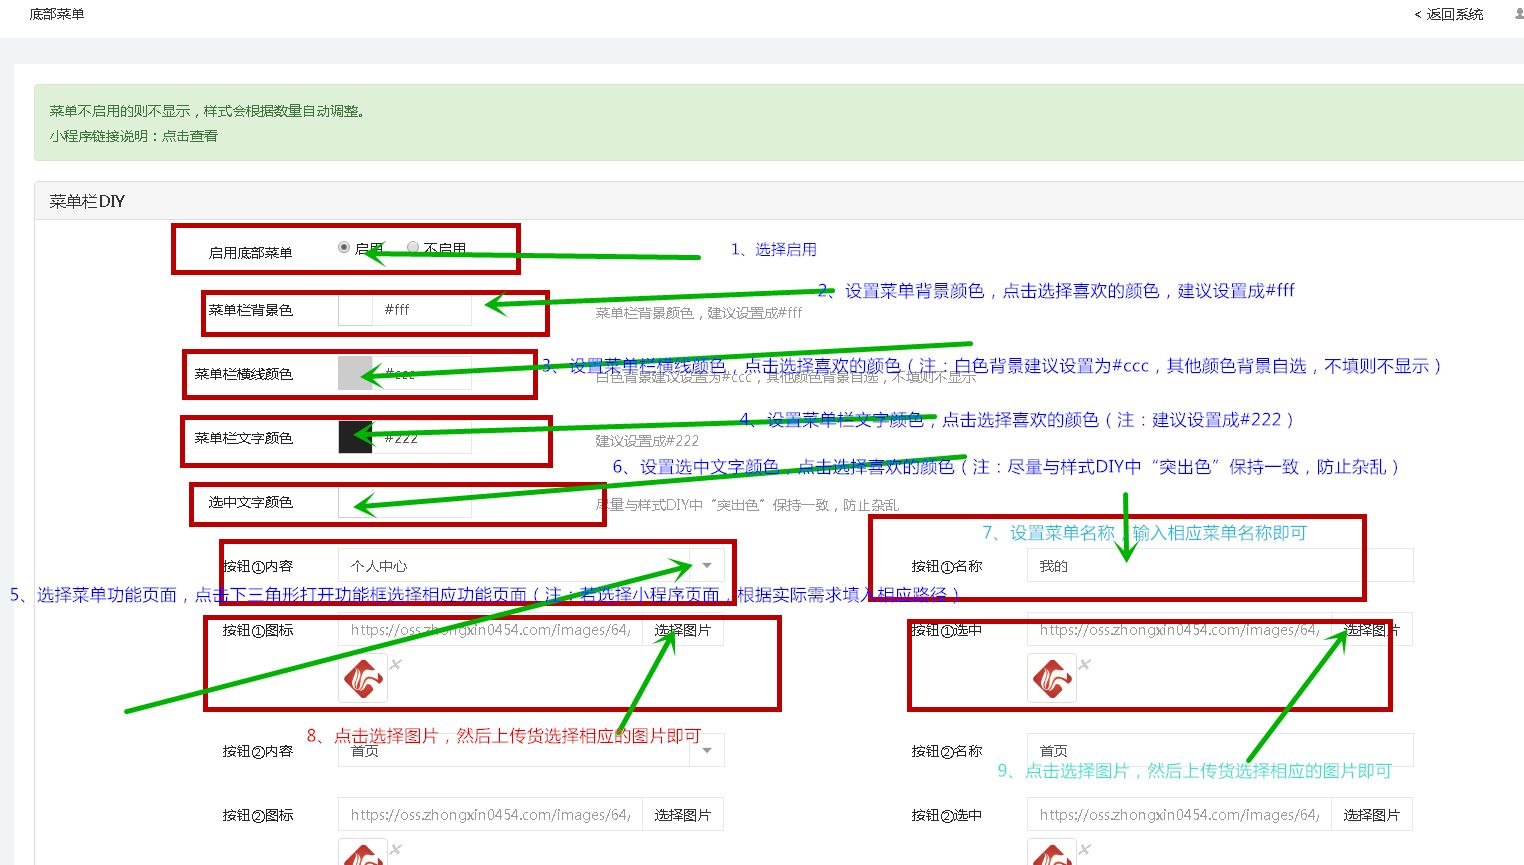Go back via the 返回系统 link
Viewport: 1524px width, 865px height.
(x=1449, y=14)
